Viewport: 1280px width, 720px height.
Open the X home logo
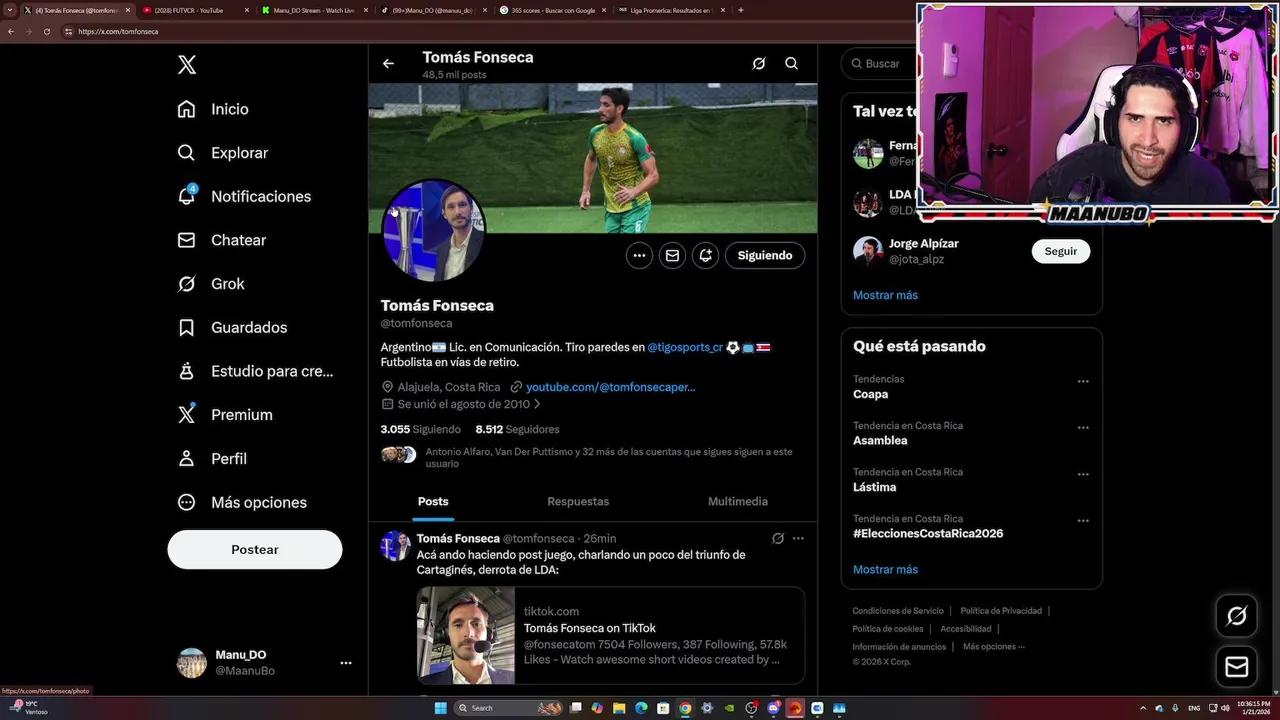click(x=187, y=65)
